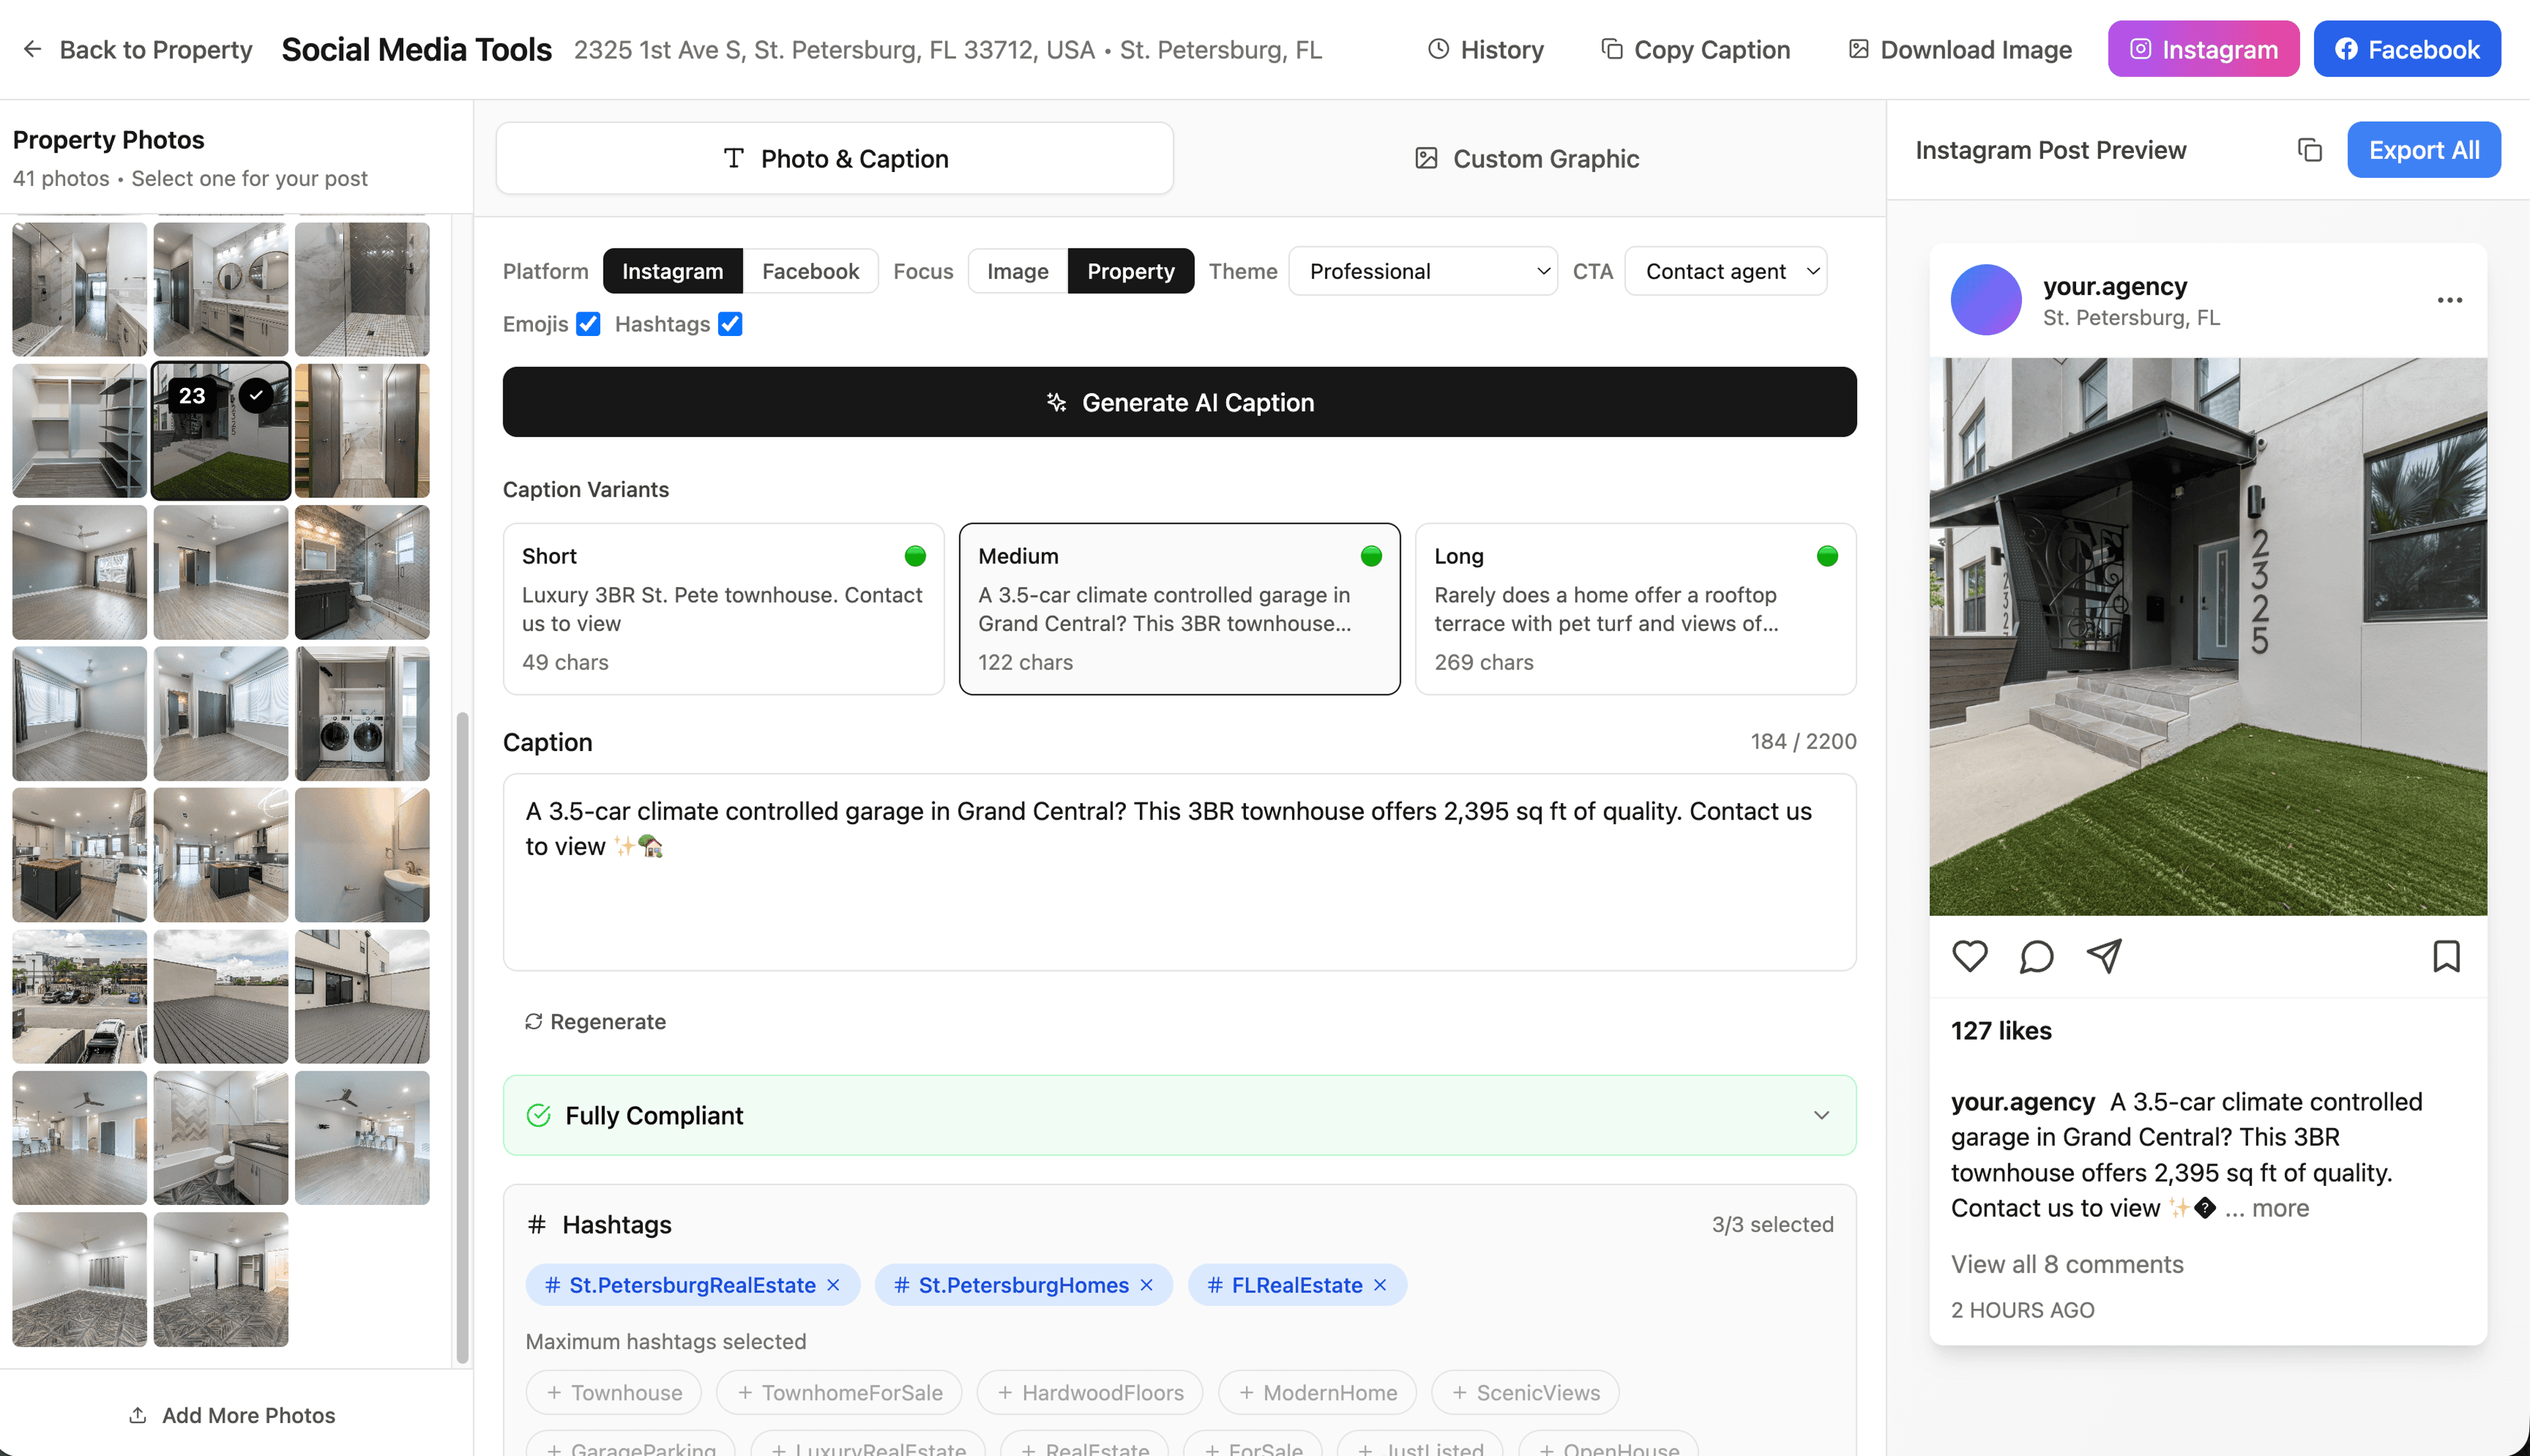Click the Copy Caption icon
The height and width of the screenshot is (1456, 2530).
[1610, 49]
